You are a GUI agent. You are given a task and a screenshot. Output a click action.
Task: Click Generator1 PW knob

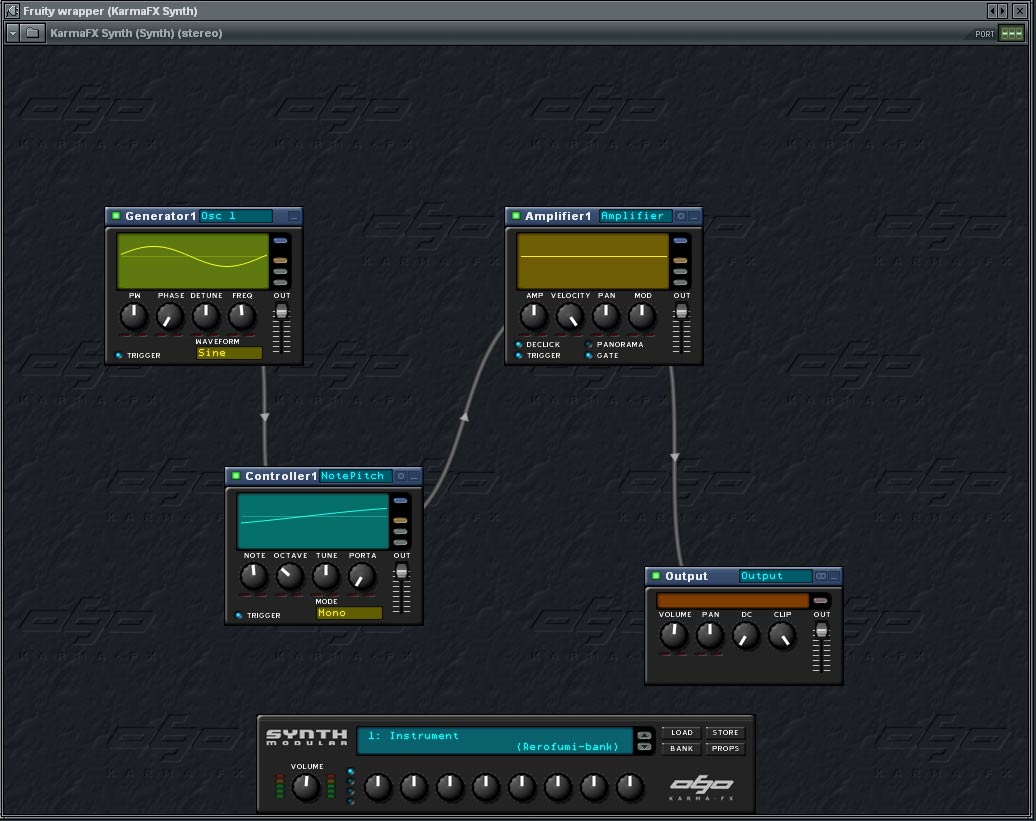click(134, 316)
